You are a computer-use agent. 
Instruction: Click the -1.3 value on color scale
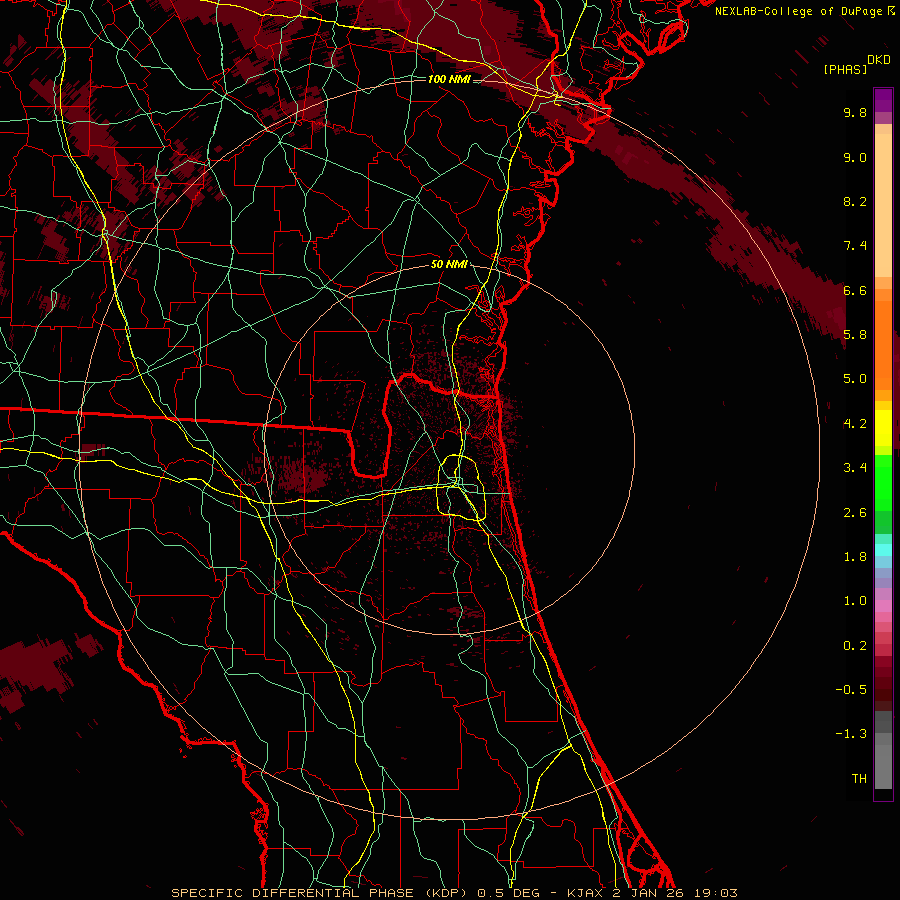851,734
